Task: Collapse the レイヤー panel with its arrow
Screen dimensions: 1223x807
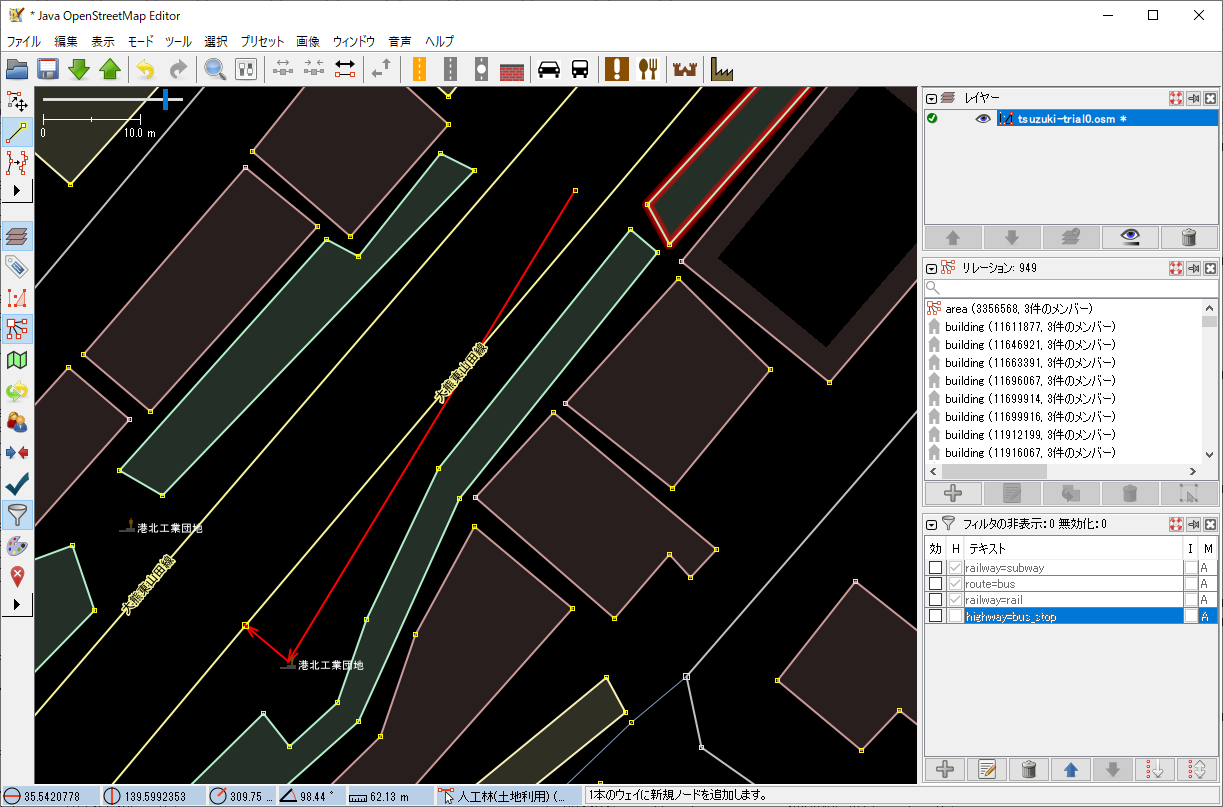Action: point(932,99)
